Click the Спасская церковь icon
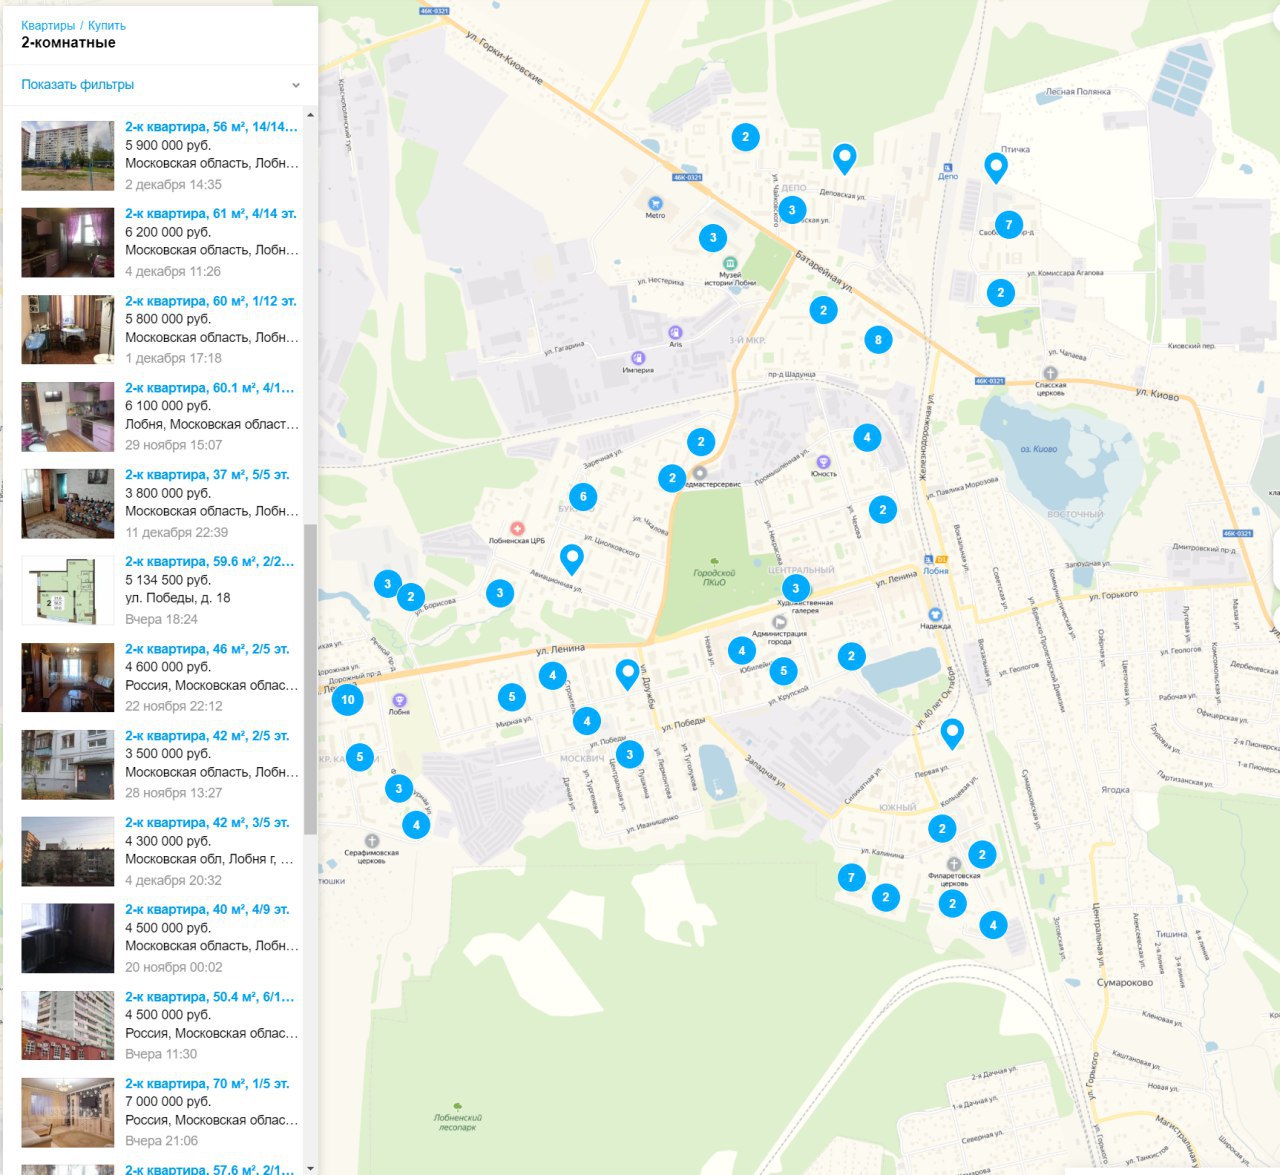1280x1175 pixels. [1050, 373]
